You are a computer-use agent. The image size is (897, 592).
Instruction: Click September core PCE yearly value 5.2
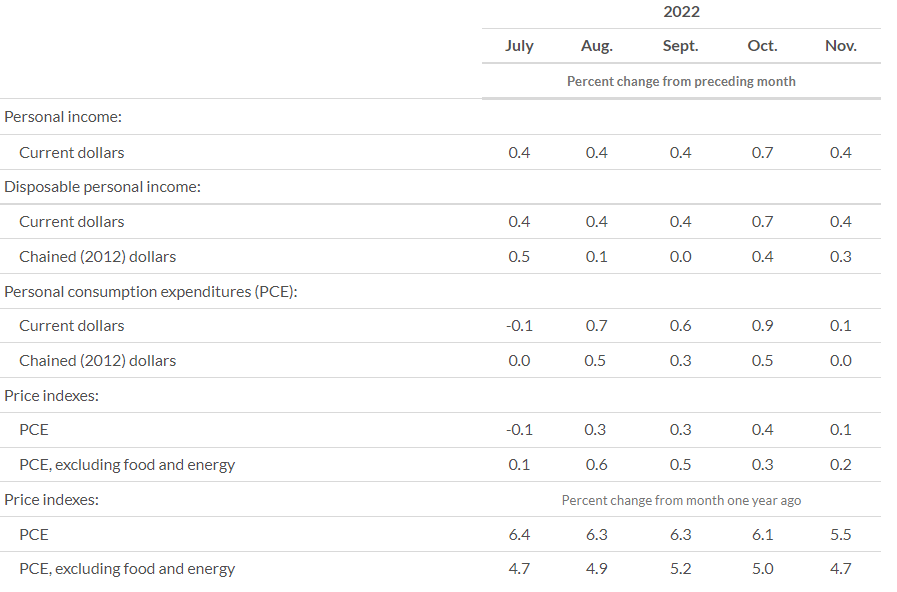click(680, 569)
